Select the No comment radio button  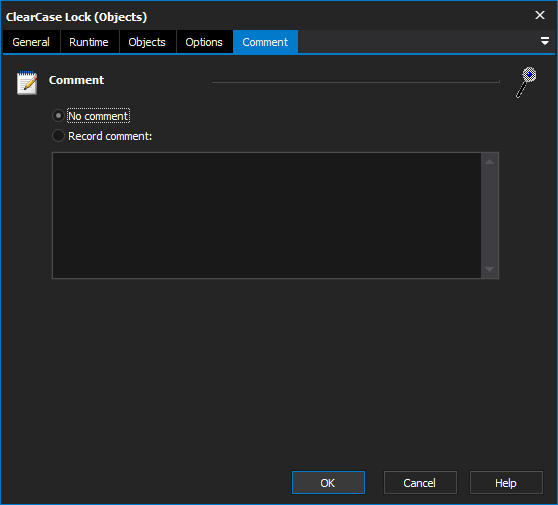point(58,116)
